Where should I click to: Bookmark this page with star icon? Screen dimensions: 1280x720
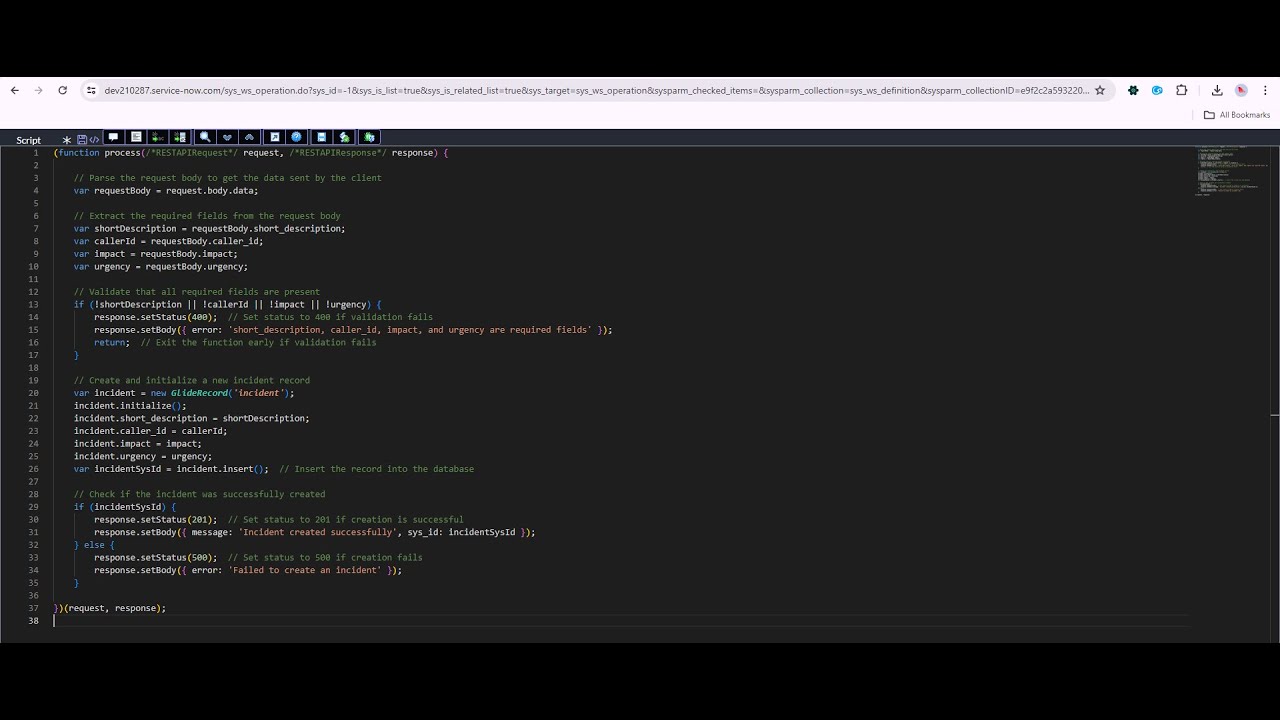(x=1100, y=90)
